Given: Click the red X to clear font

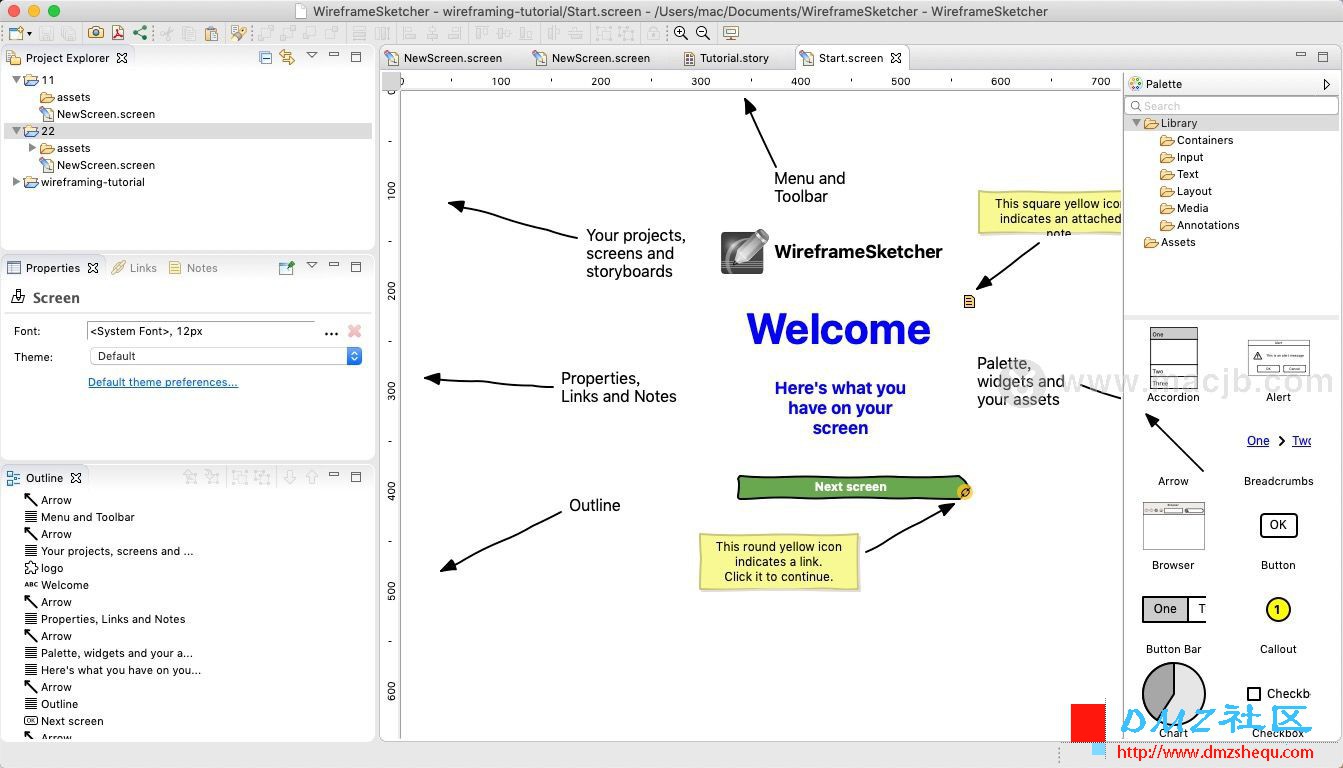Looking at the screenshot, I should [x=354, y=331].
